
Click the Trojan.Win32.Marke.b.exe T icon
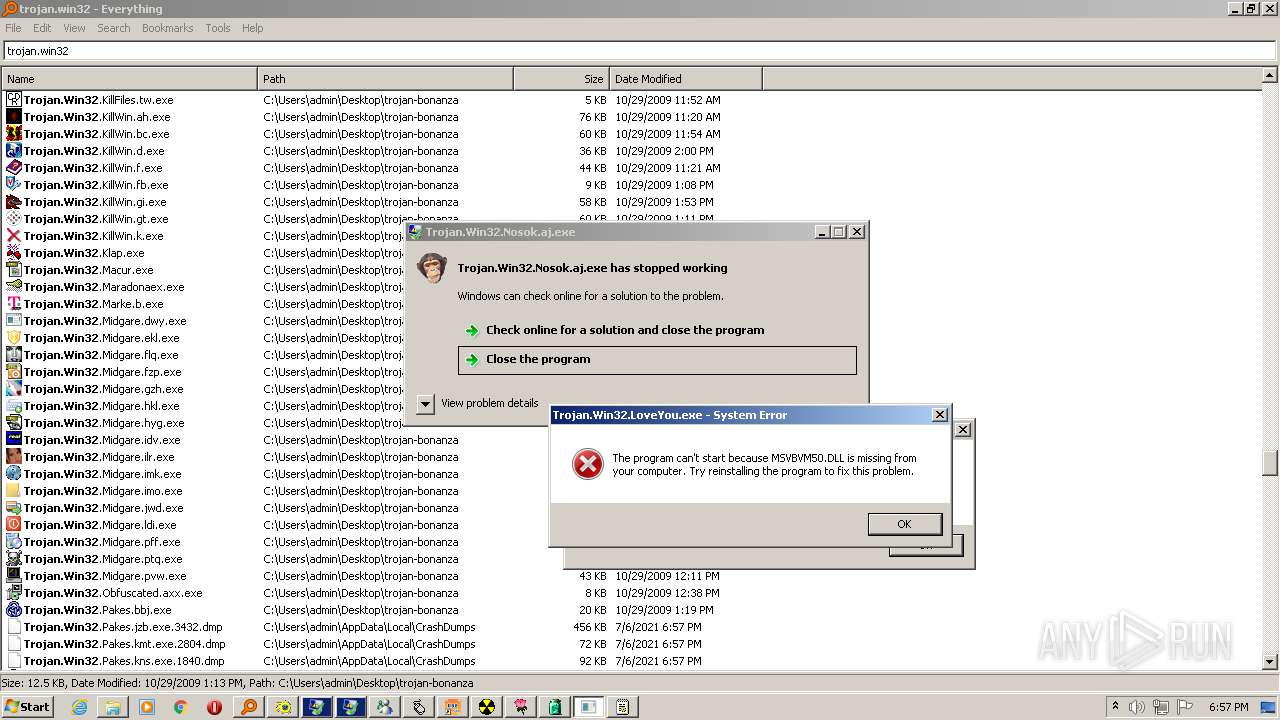[14, 304]
